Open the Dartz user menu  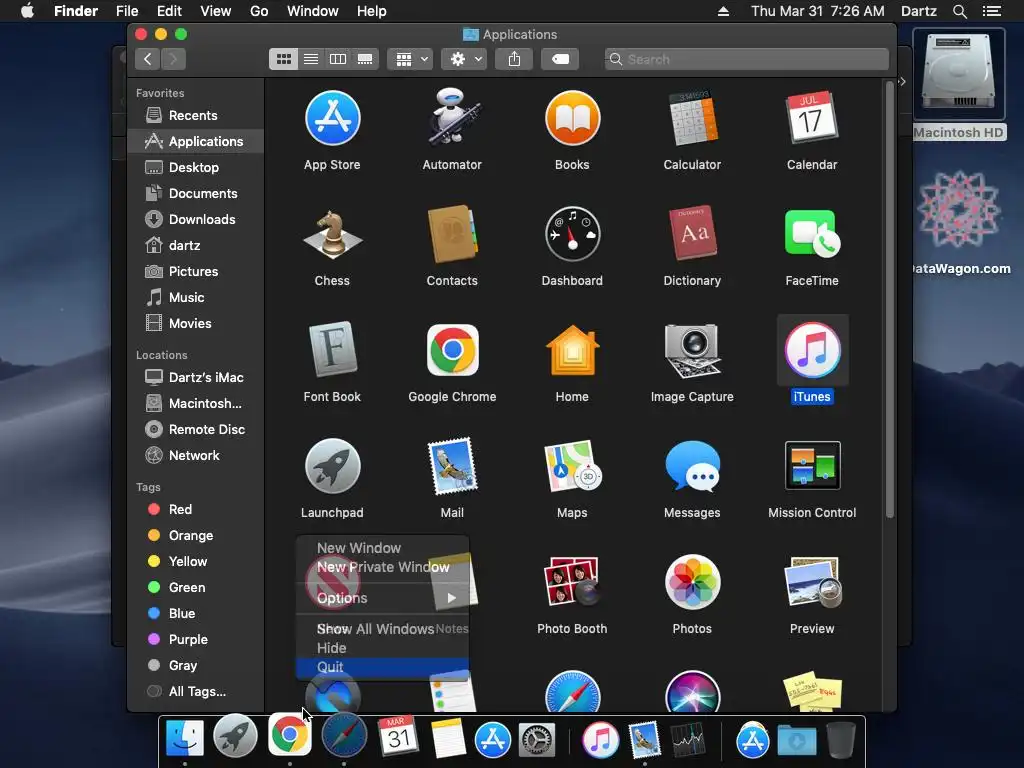(x=919, y=11)
